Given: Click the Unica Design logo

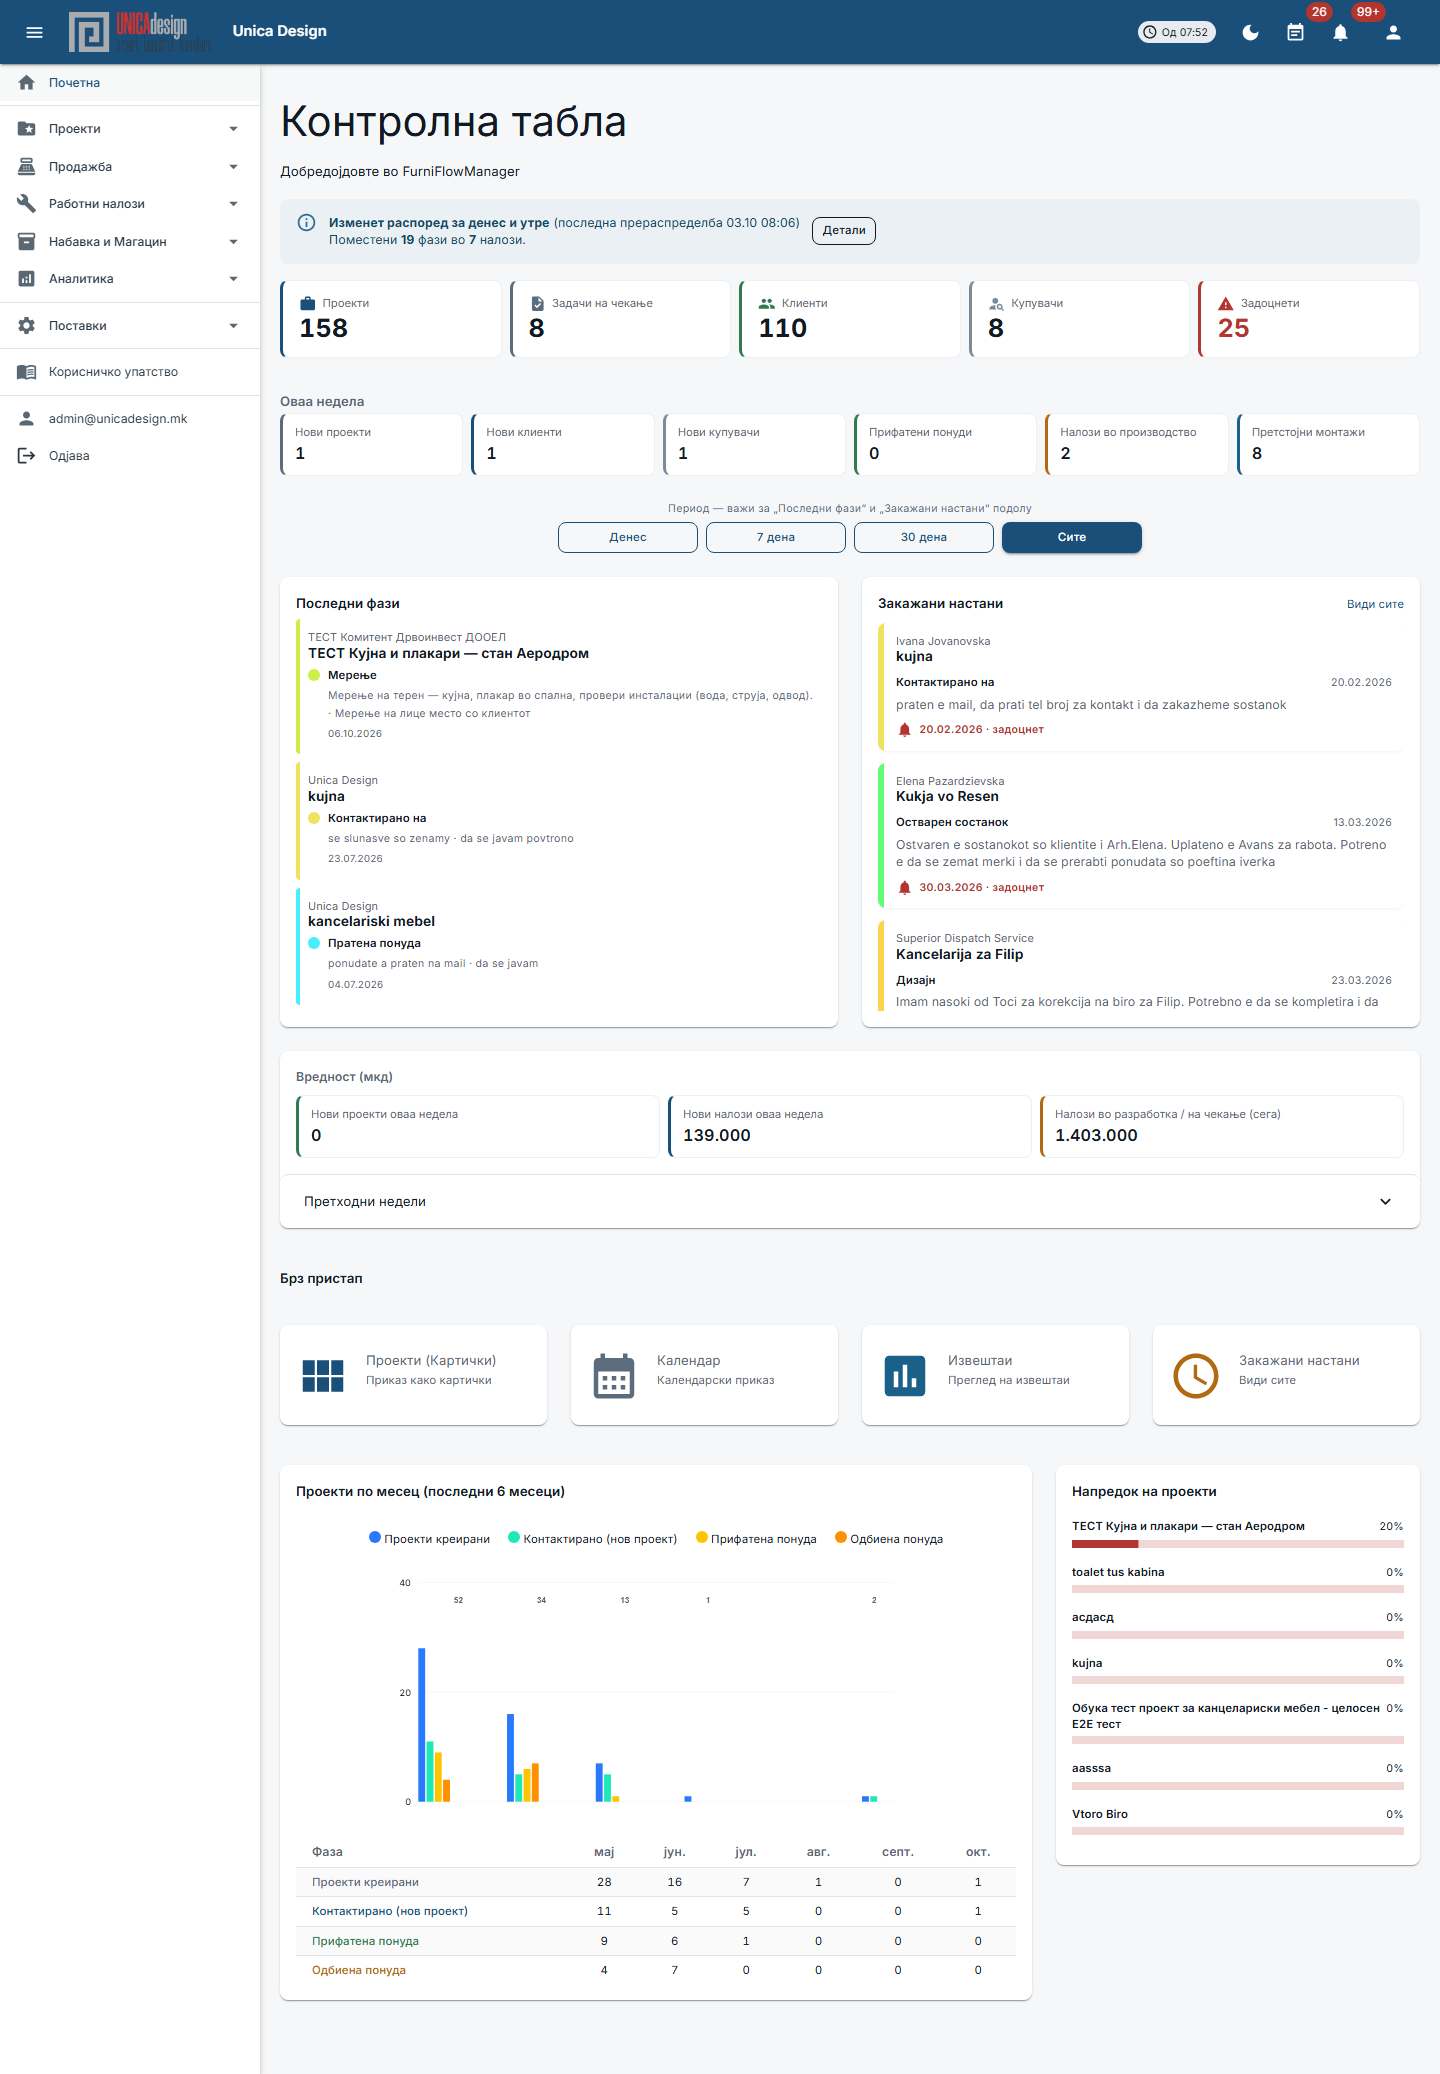Looking at the screenshot, I should pyautogui.click(x=140, y=32).
